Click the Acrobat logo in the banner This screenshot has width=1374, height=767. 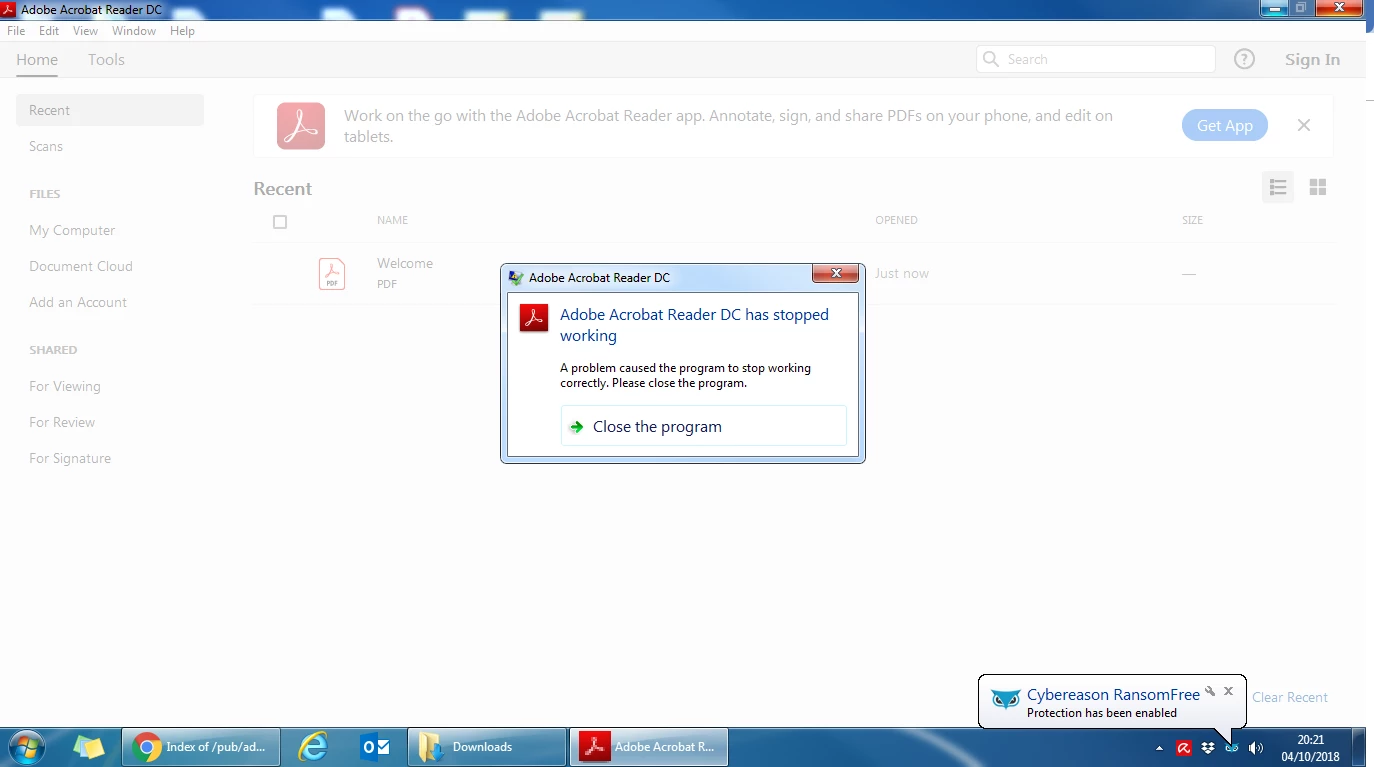pyautogui.click(x=301, y=126)
